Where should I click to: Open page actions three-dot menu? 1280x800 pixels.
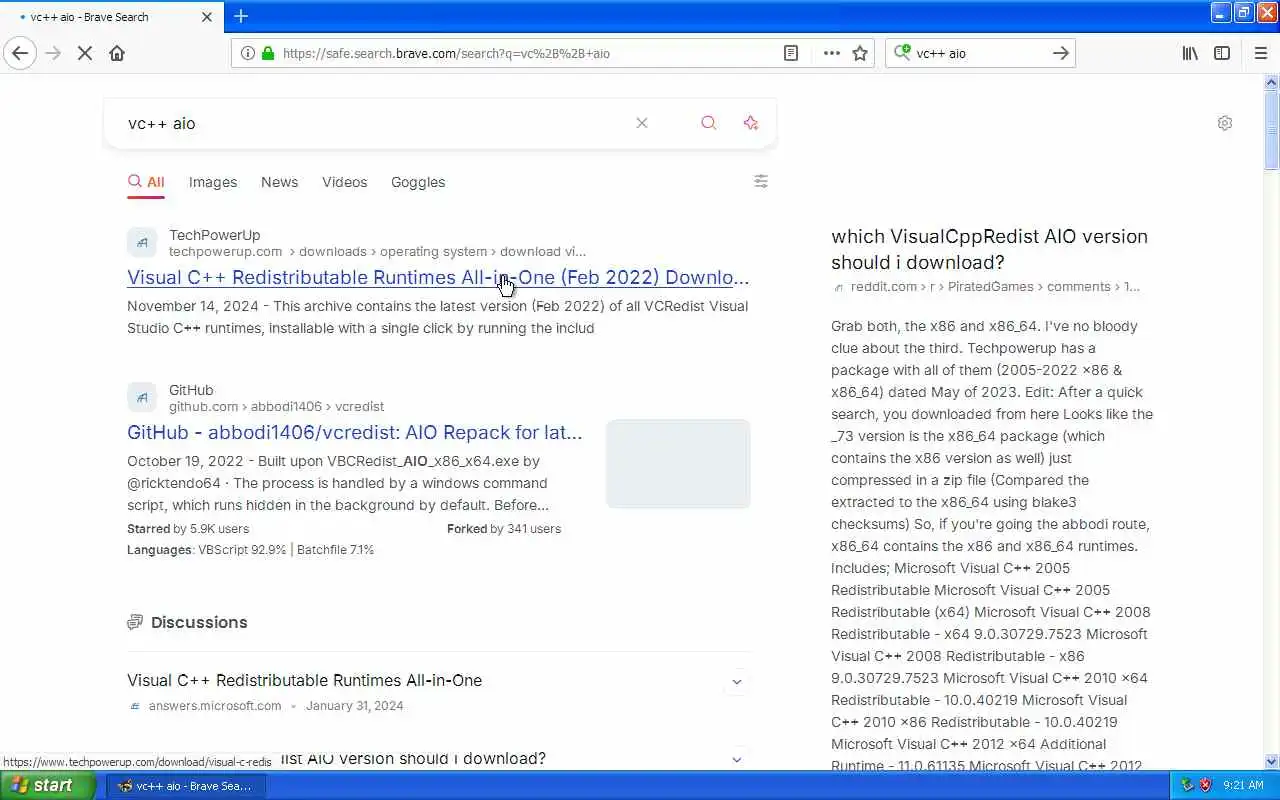(x=832, y=53)
